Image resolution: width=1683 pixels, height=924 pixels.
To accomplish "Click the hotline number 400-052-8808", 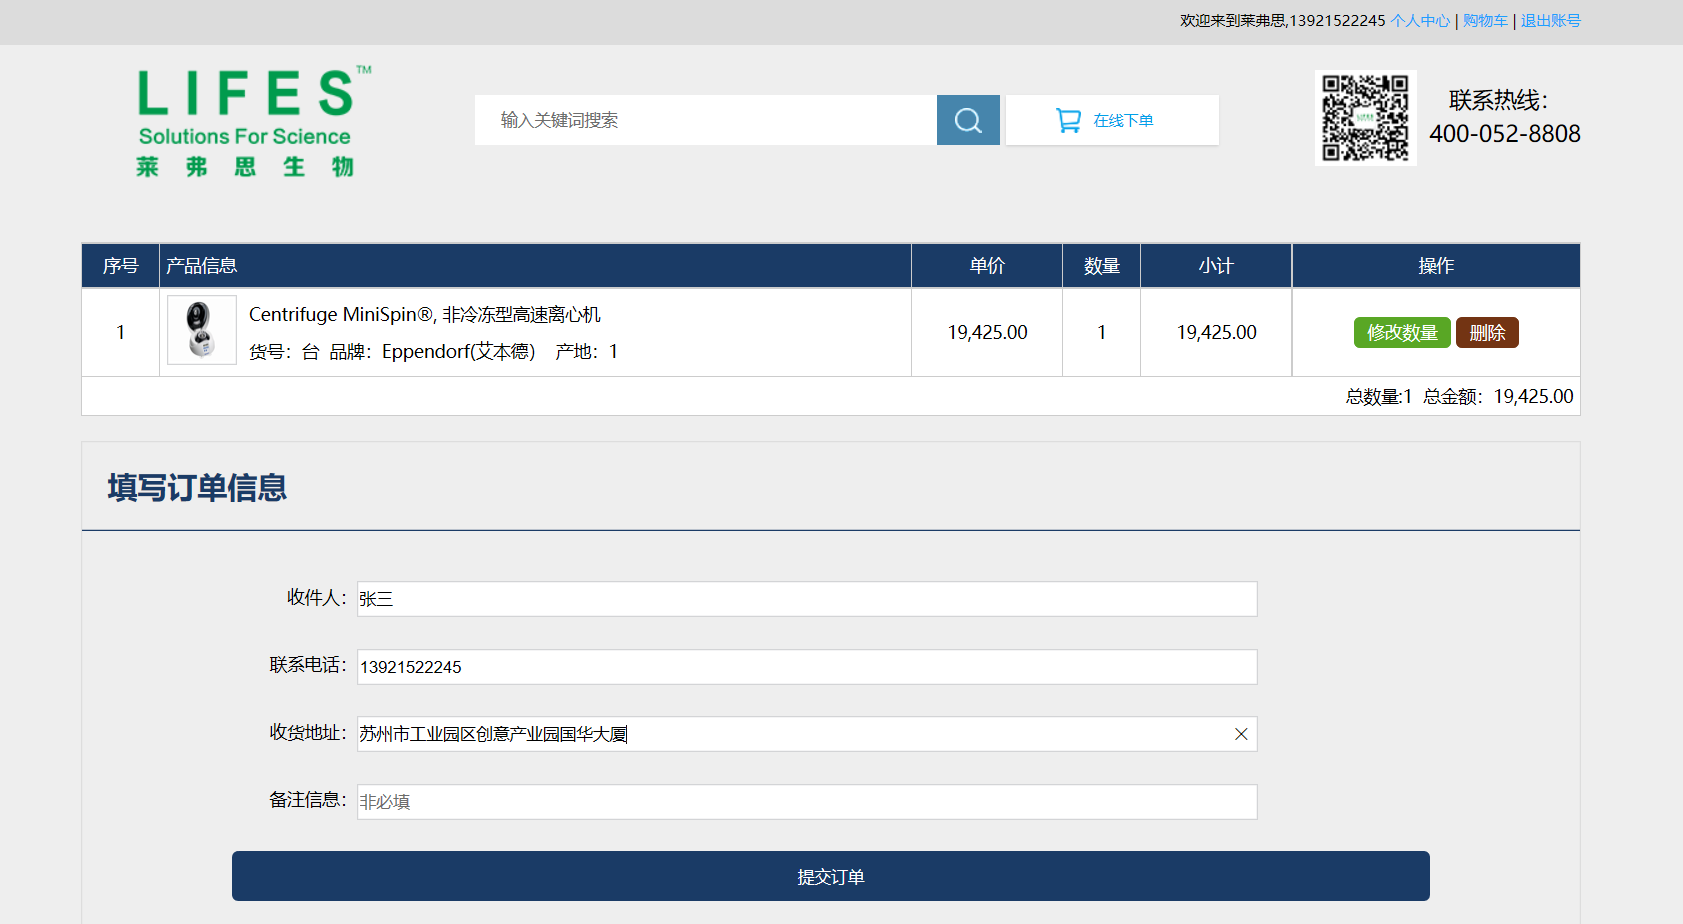I will coord(1505,134).
